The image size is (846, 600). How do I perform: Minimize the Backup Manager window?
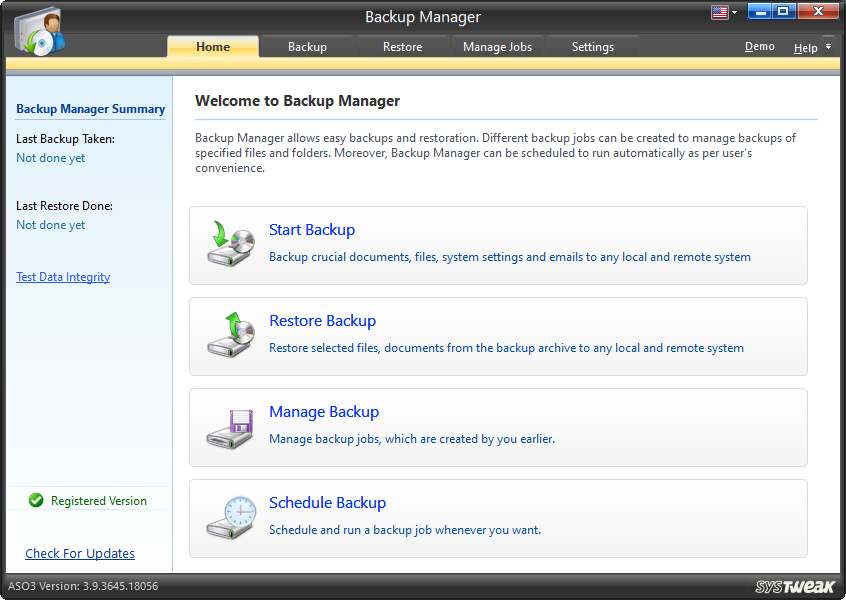[760, 11]
